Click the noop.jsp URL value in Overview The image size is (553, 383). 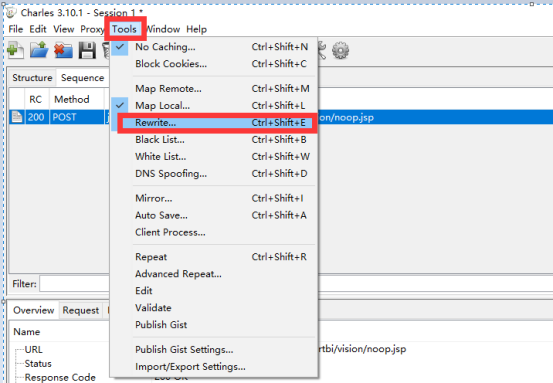[362, 349]
